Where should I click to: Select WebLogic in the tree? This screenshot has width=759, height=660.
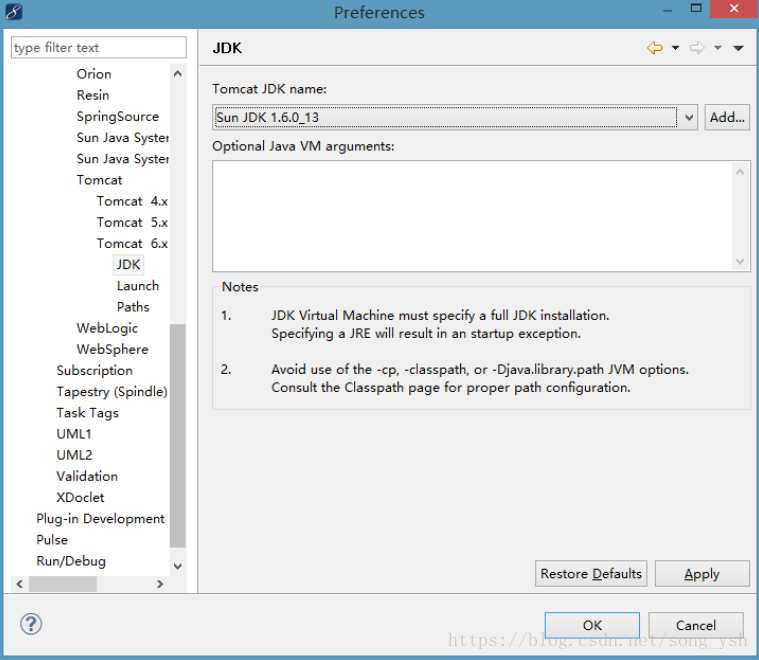pyautogui.click(x=107, y=328)
